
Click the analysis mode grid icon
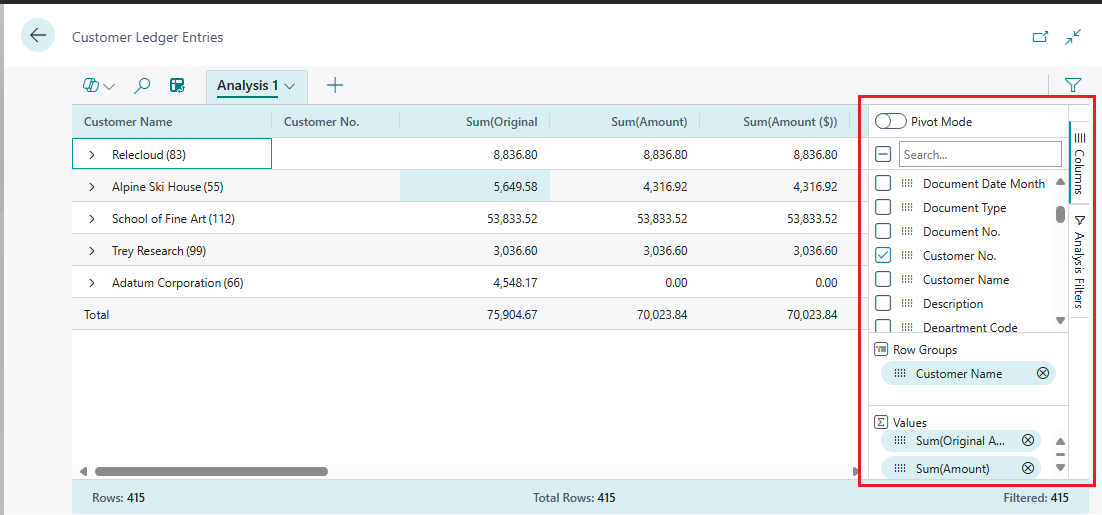pos(177,86)
